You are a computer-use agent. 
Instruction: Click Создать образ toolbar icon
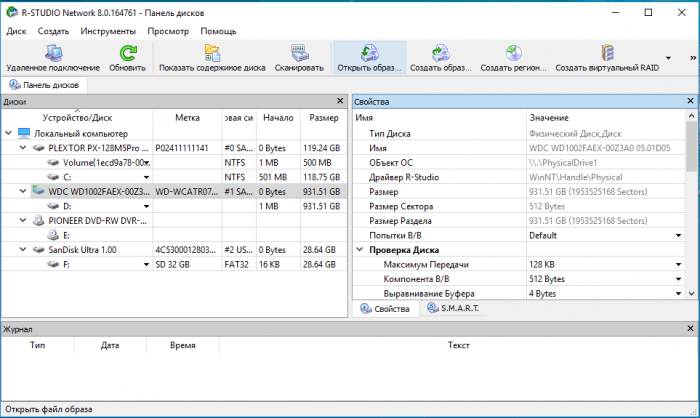coord(440,53)
